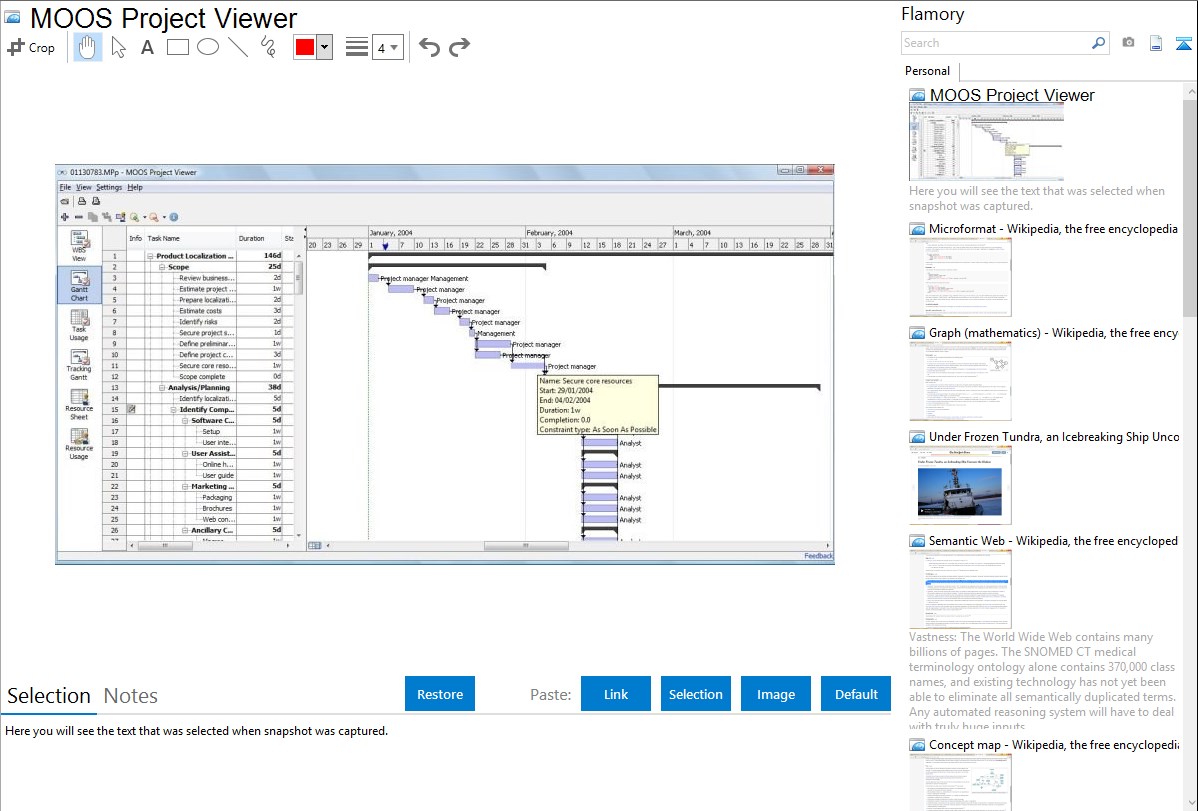Select Tracking Gantt view in sidebar
The width and height of the screenshot is (1198, 811).
[79, 365]
